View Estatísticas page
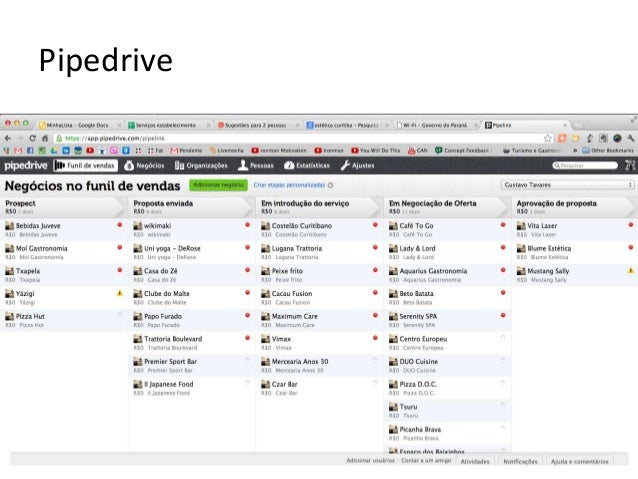The width and height of the screenshot is (638, 479). [307, 166]
